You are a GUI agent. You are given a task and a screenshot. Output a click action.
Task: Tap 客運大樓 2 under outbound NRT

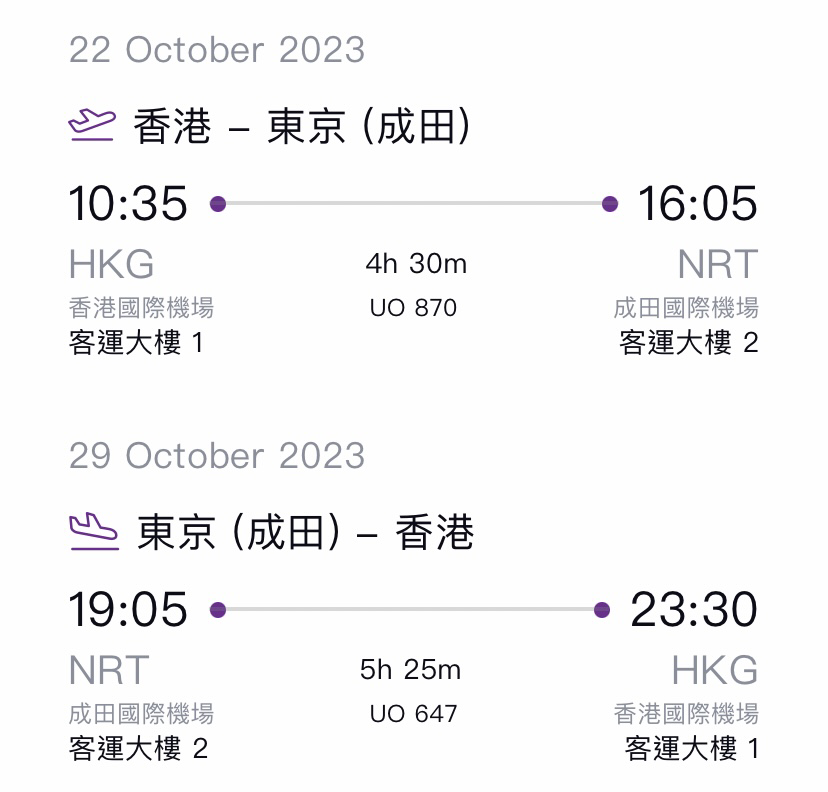point(689,343)
